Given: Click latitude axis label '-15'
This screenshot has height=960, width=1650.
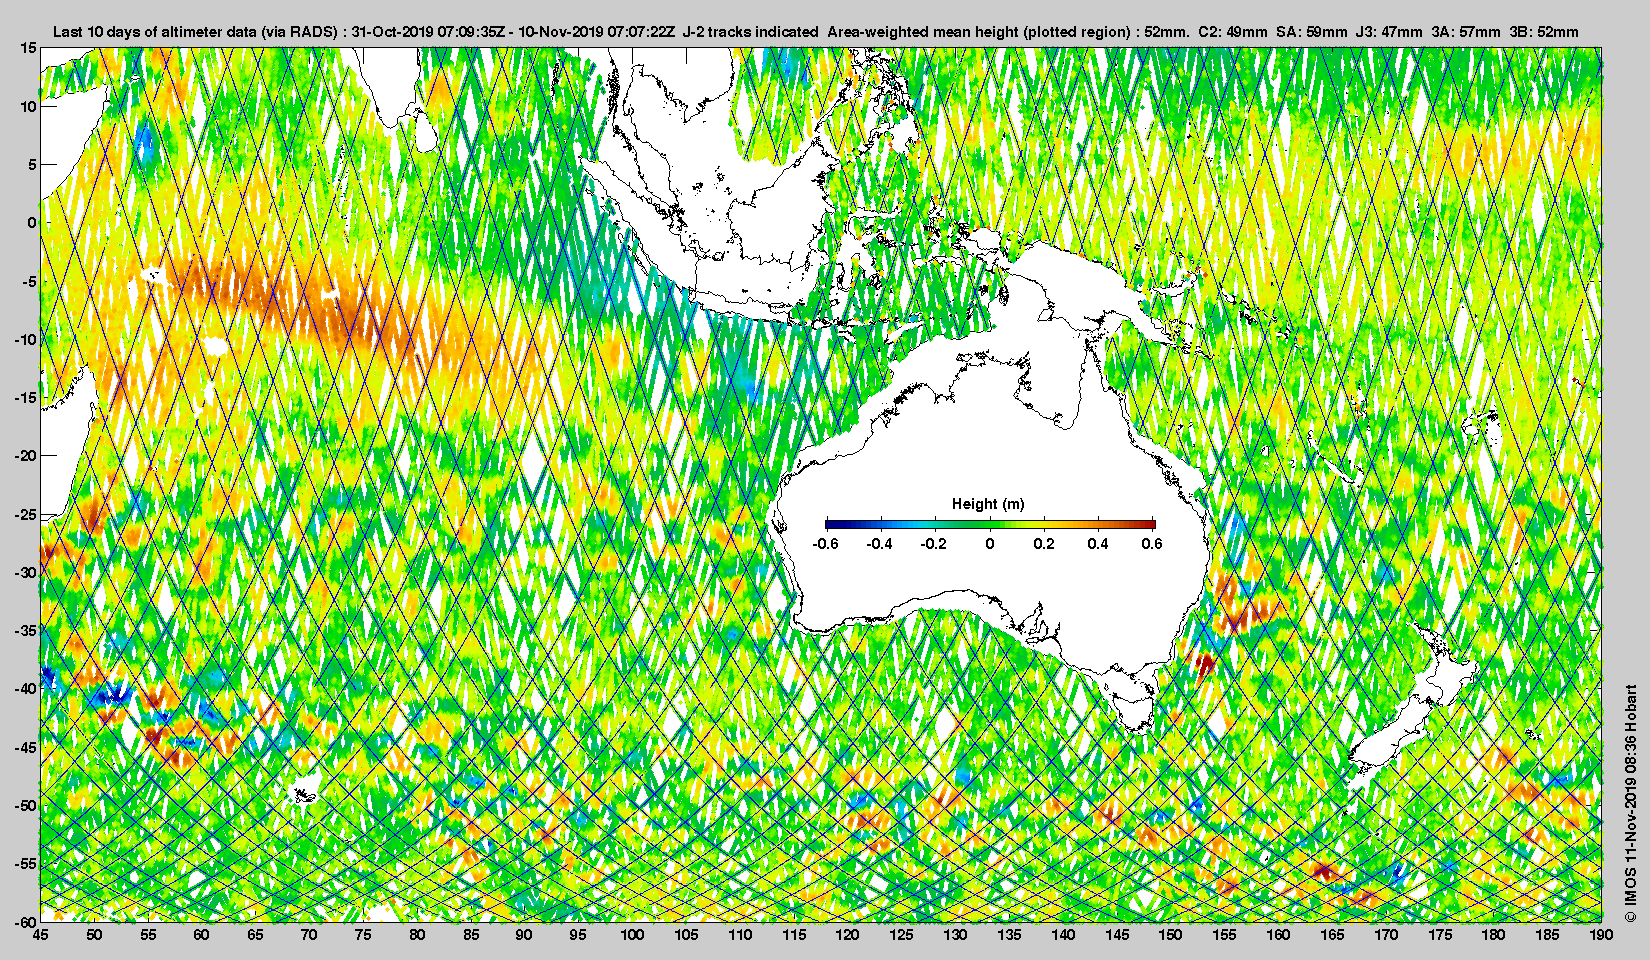Looking at the screenshot, I should pyautogui.click(x=26, y=397).
